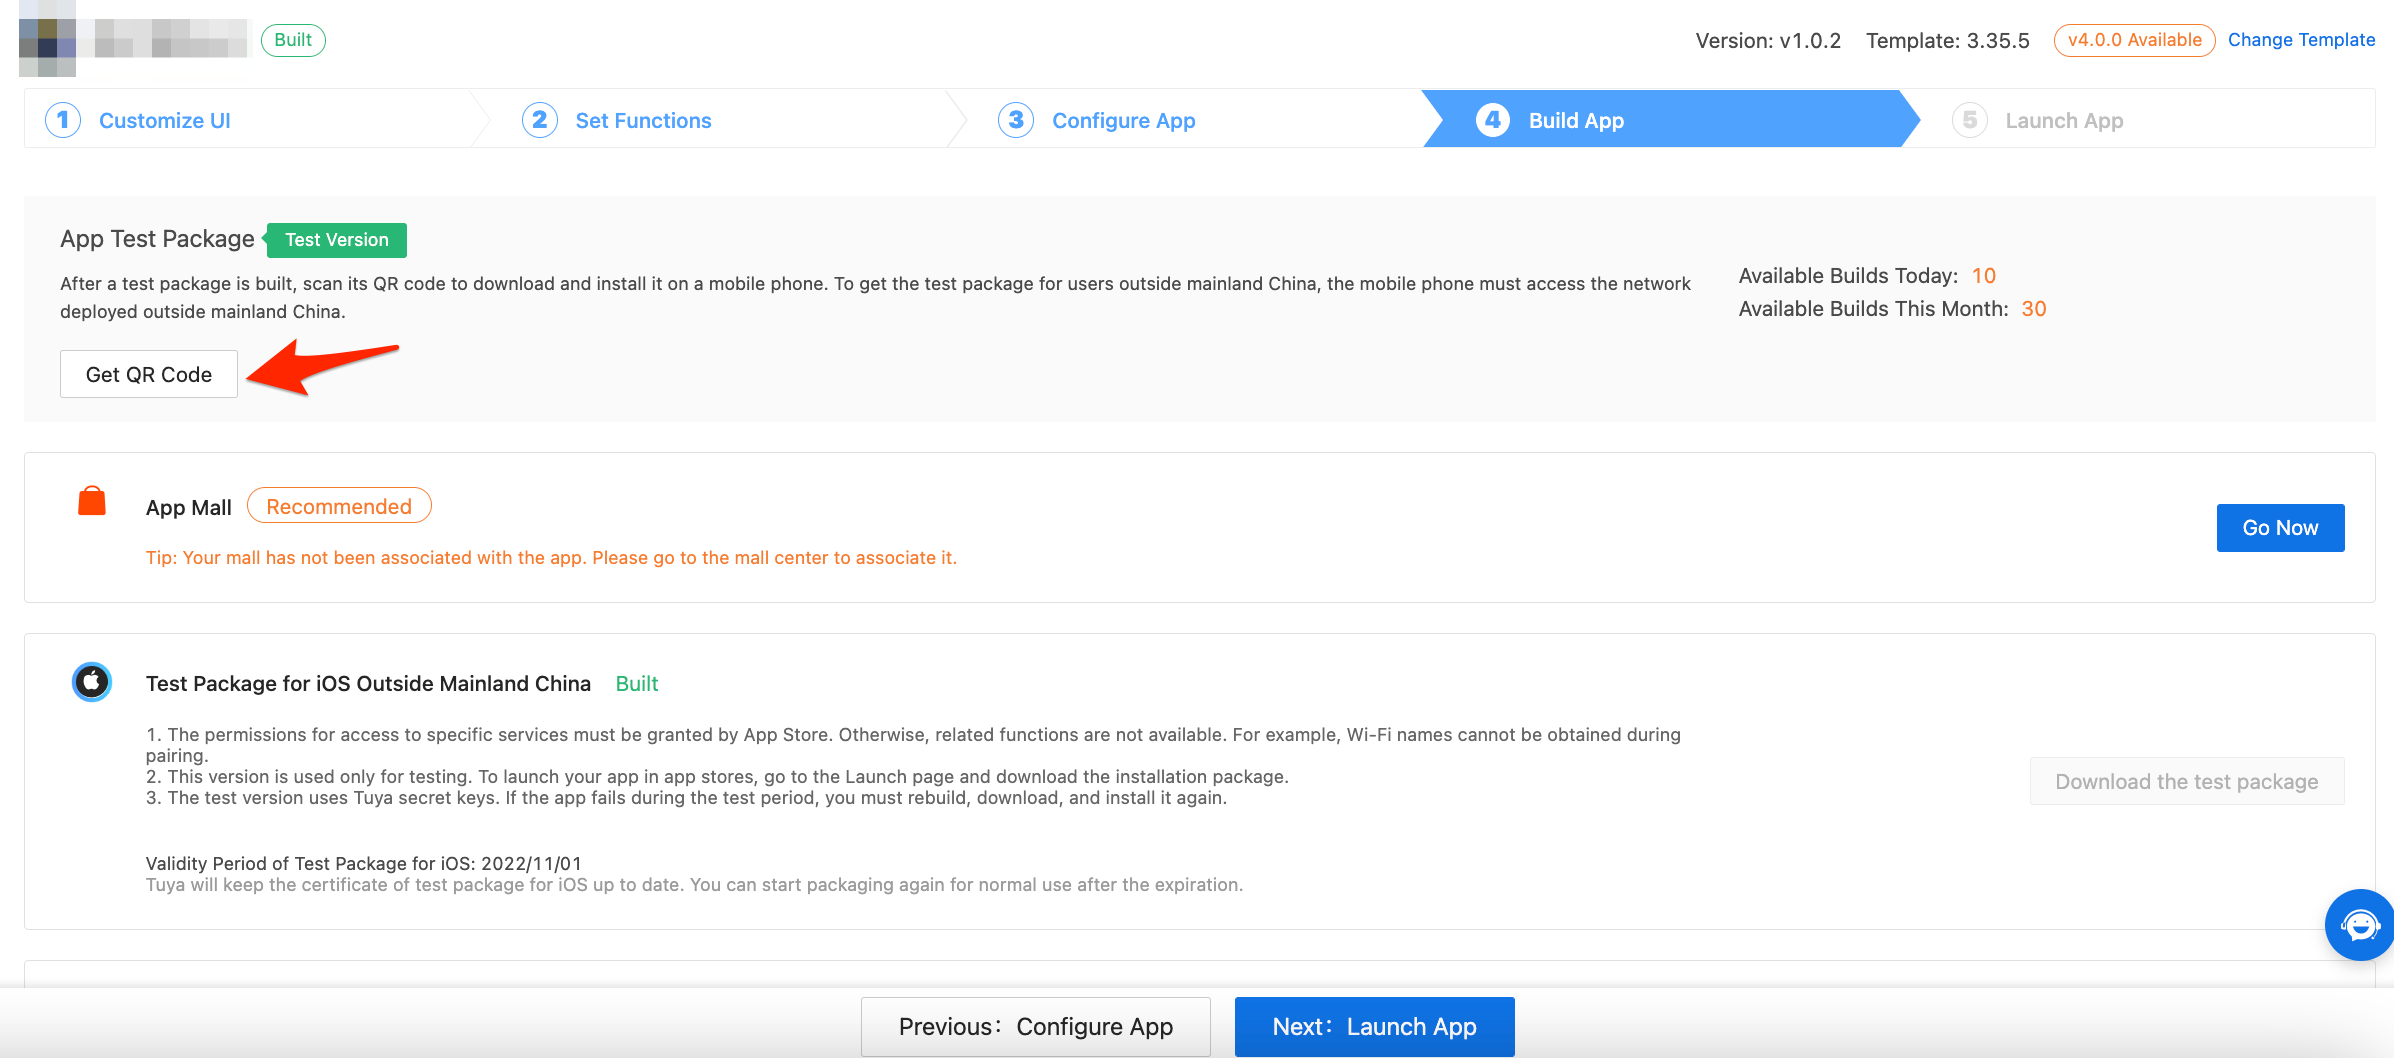
Task: Click the step 5 circle icon
Action: [x=1969, y=119]
